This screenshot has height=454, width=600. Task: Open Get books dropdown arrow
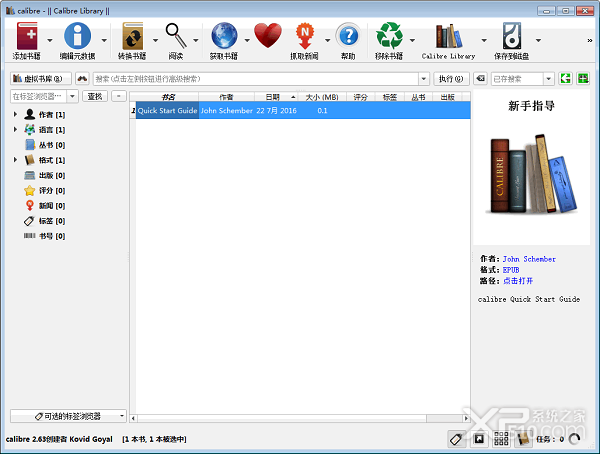pos(247,40)
